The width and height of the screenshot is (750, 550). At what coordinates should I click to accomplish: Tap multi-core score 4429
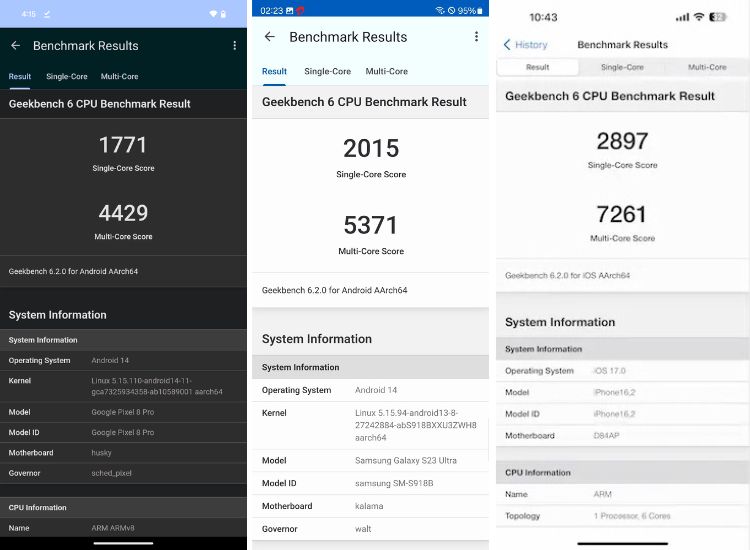point(123,213)
